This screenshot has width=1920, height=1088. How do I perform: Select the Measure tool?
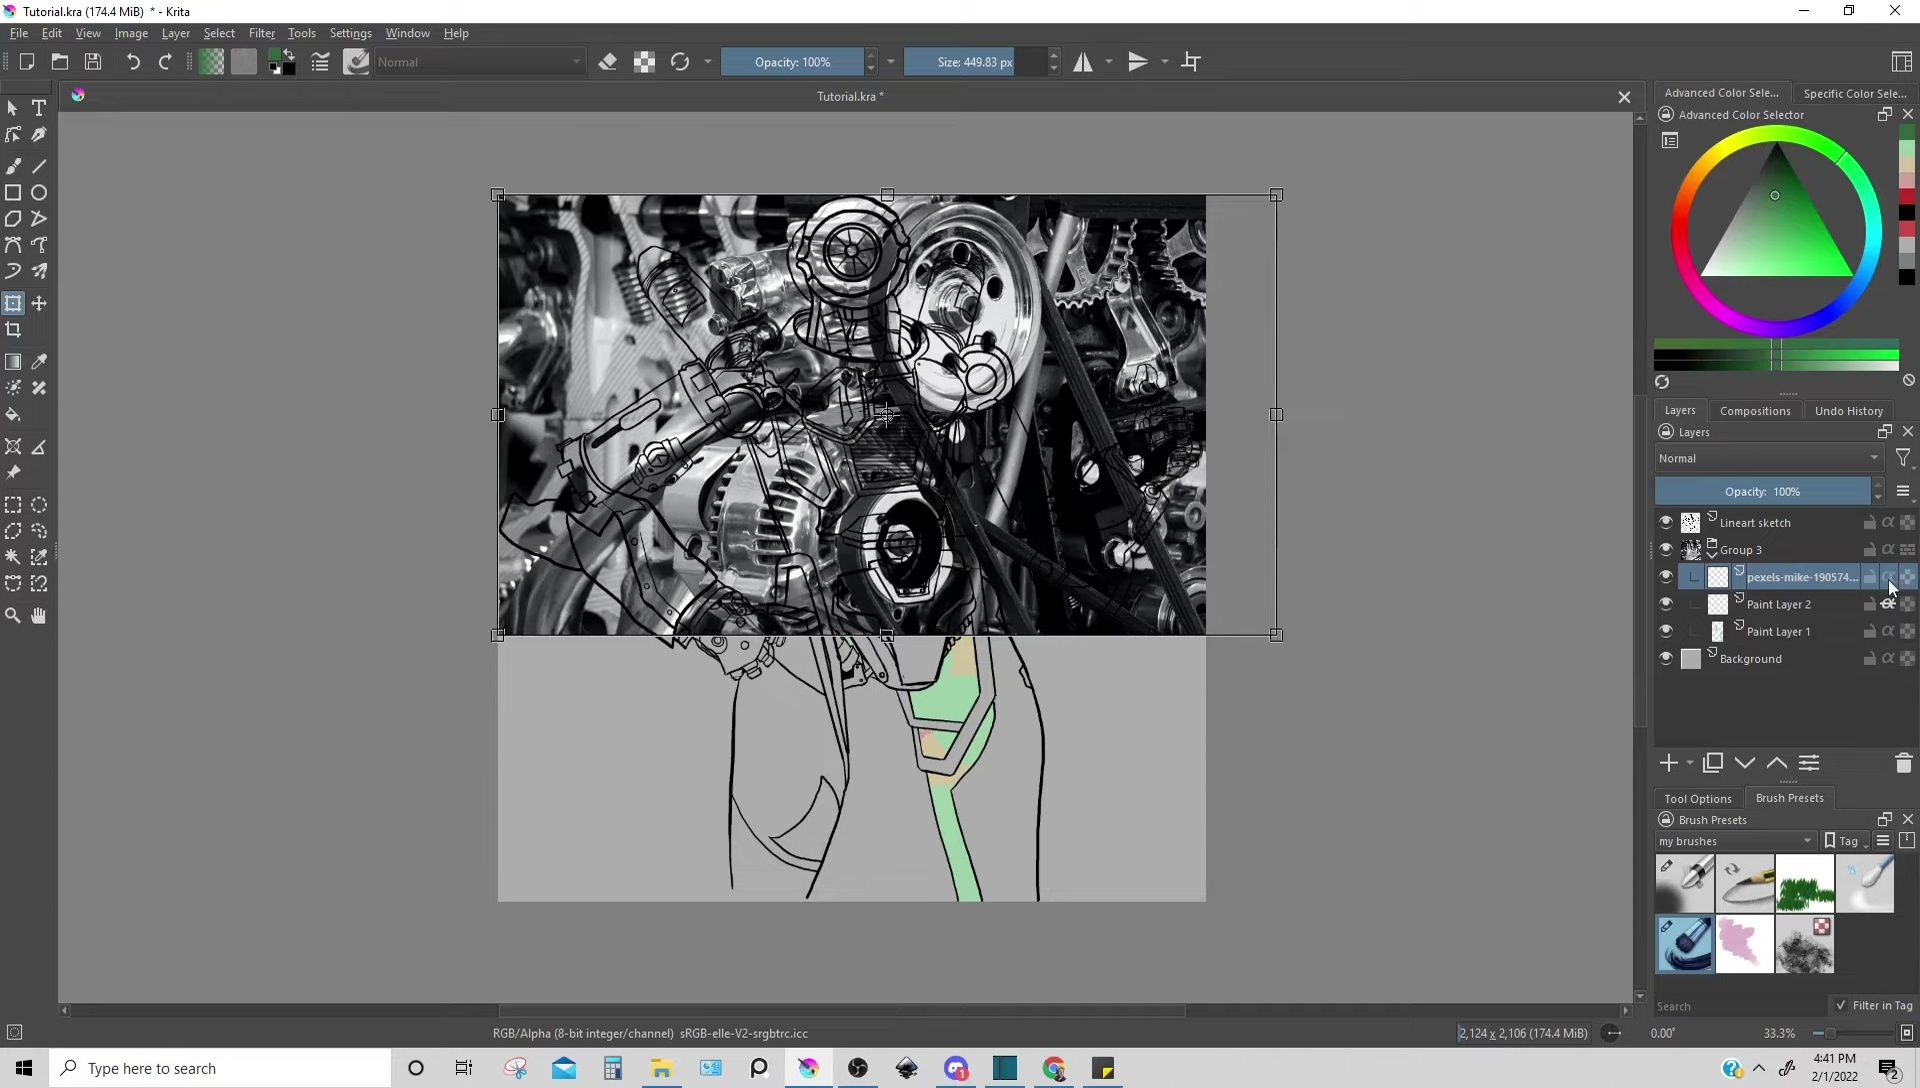coord(39,447)
